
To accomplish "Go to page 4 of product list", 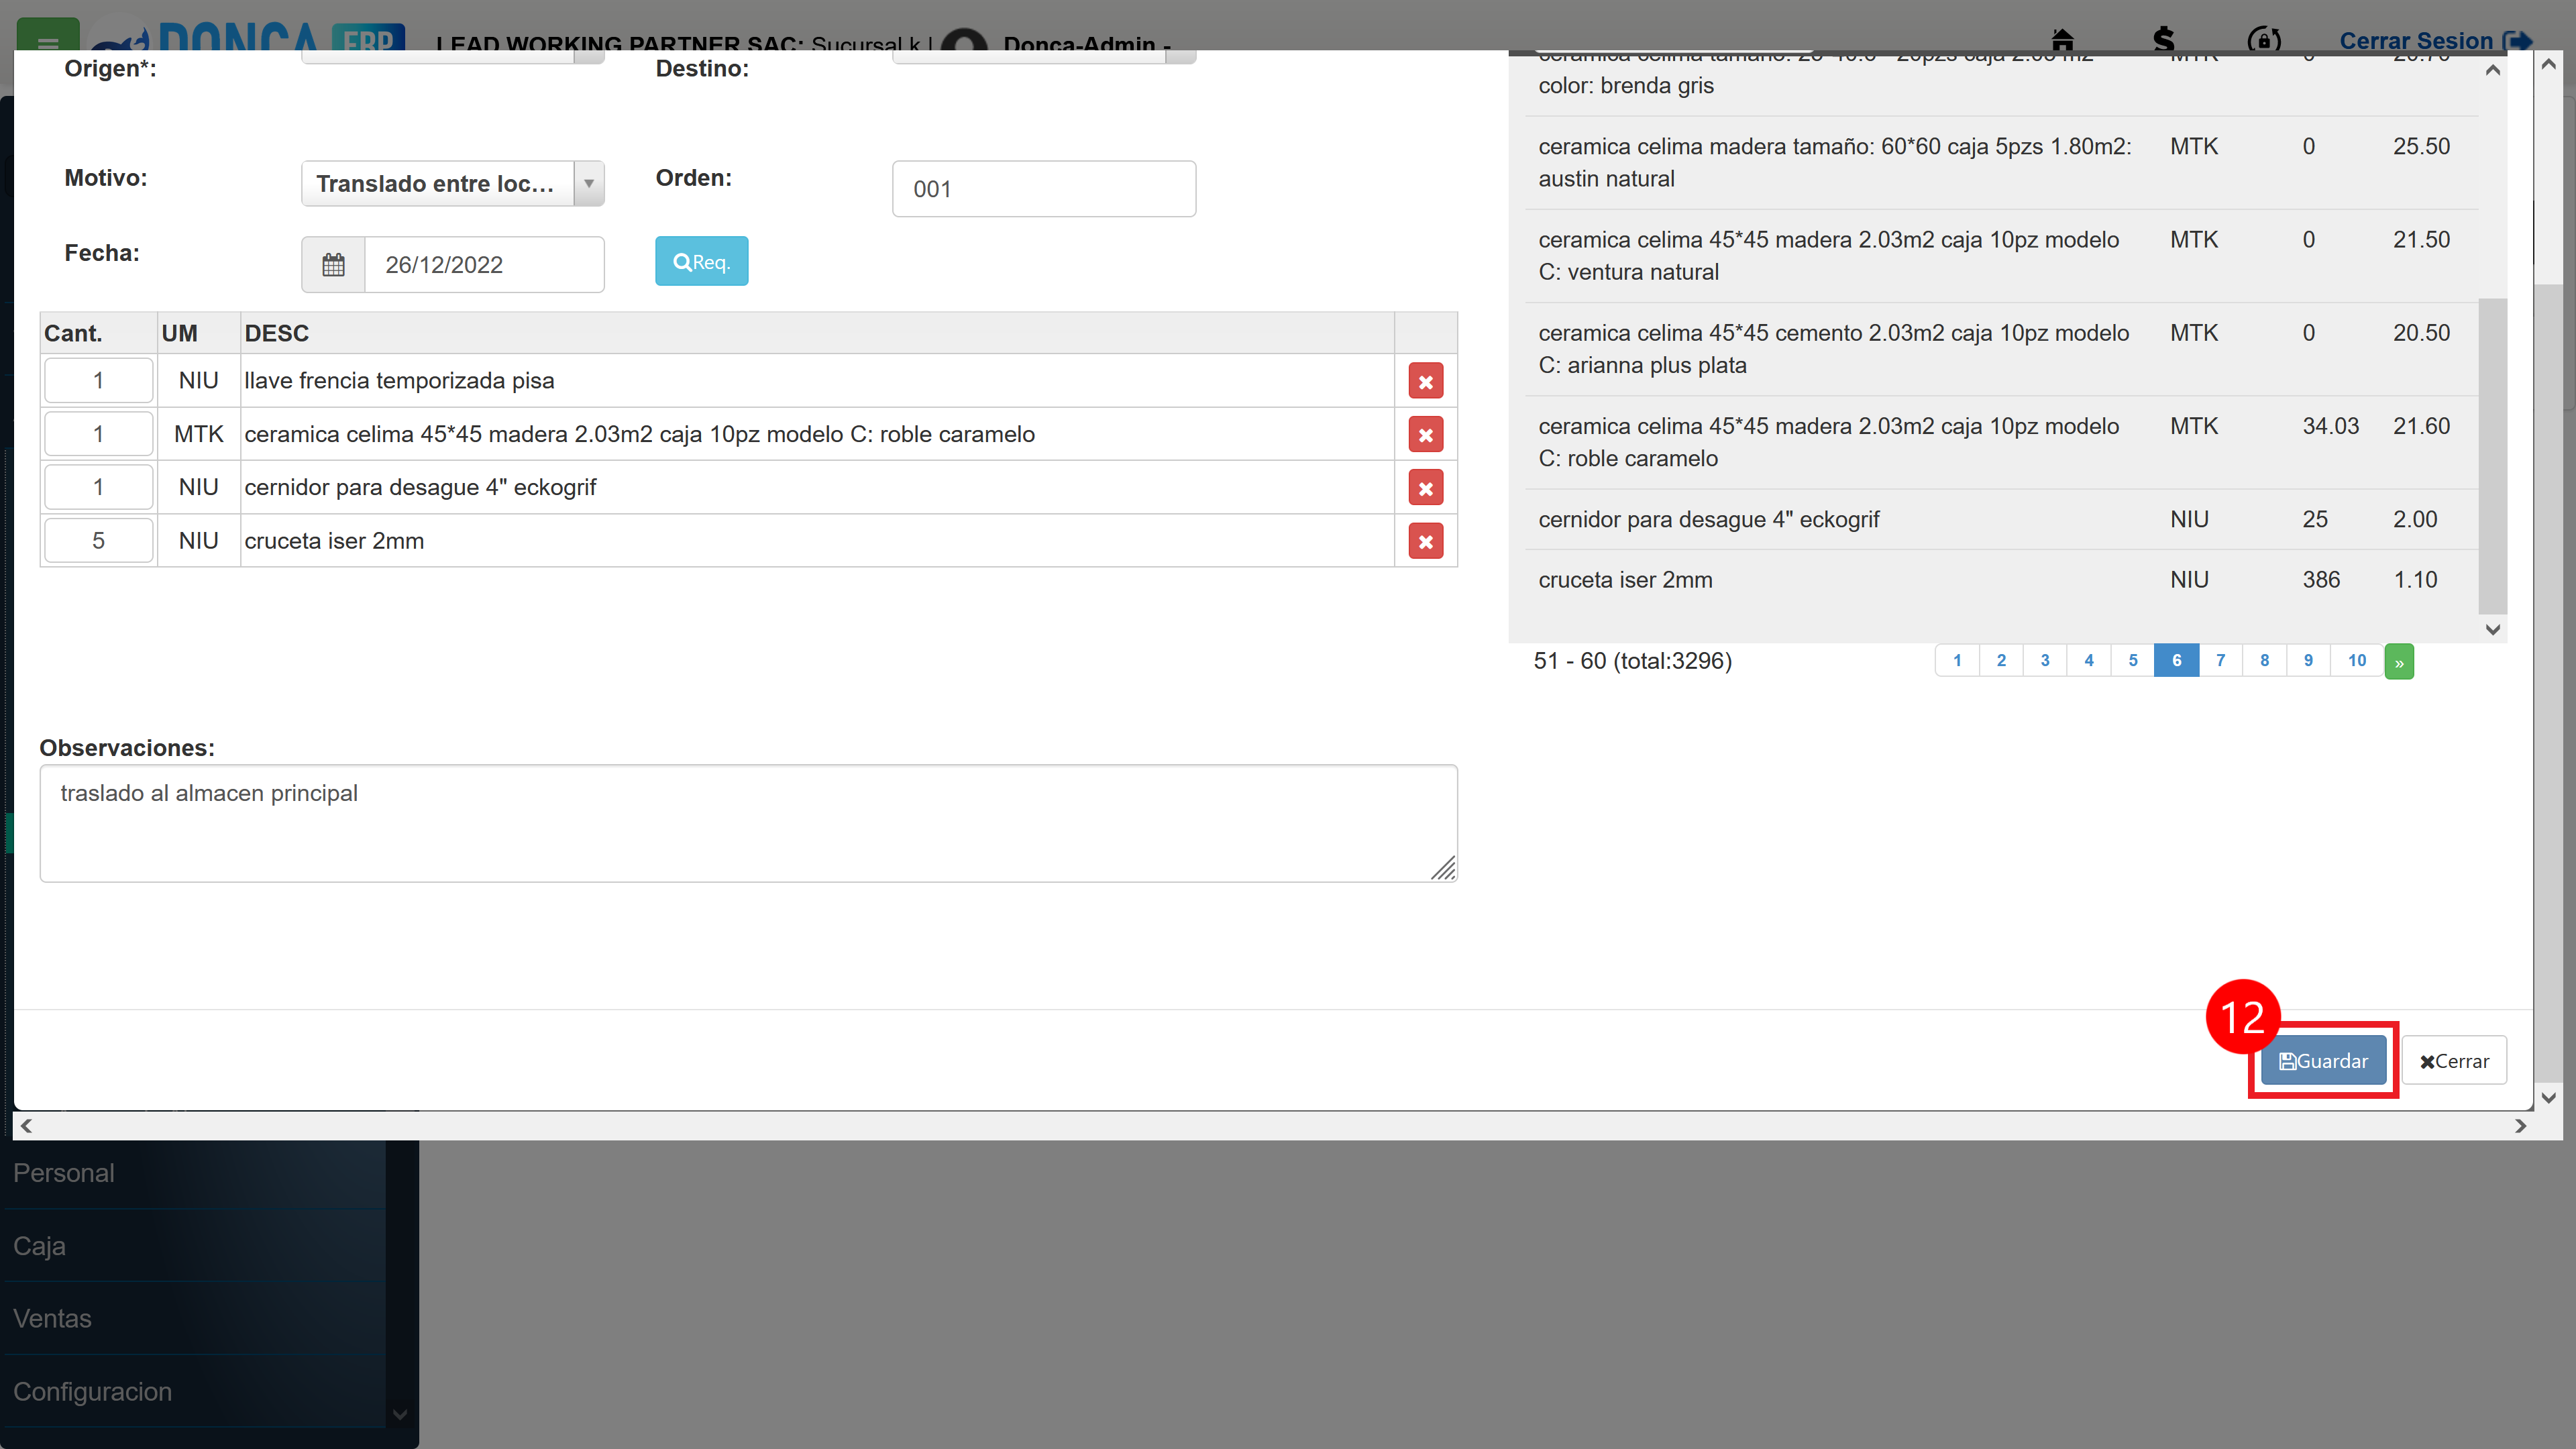I will pyautogui.click(x=2089, y=661).
